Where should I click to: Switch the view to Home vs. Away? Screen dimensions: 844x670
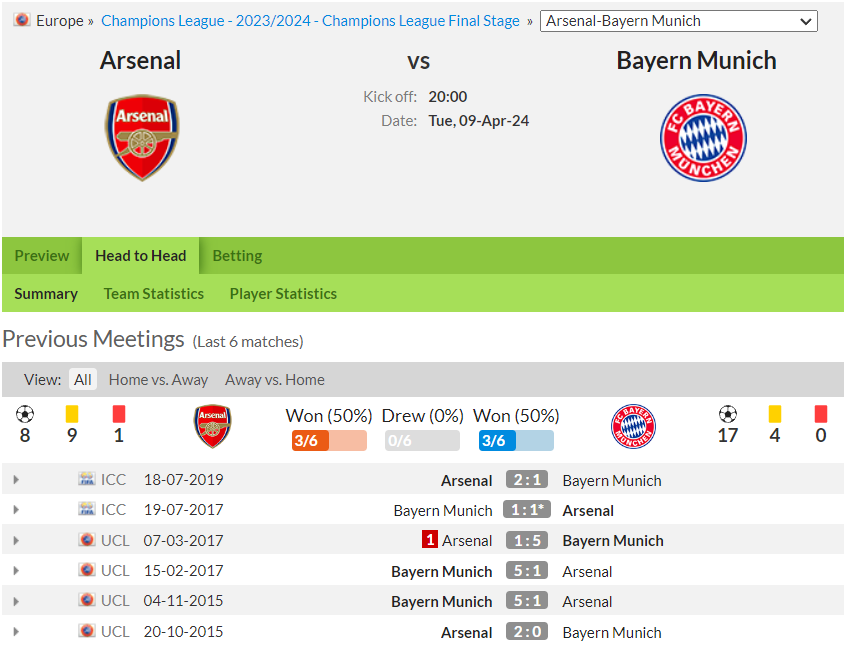tap(158, 379)
